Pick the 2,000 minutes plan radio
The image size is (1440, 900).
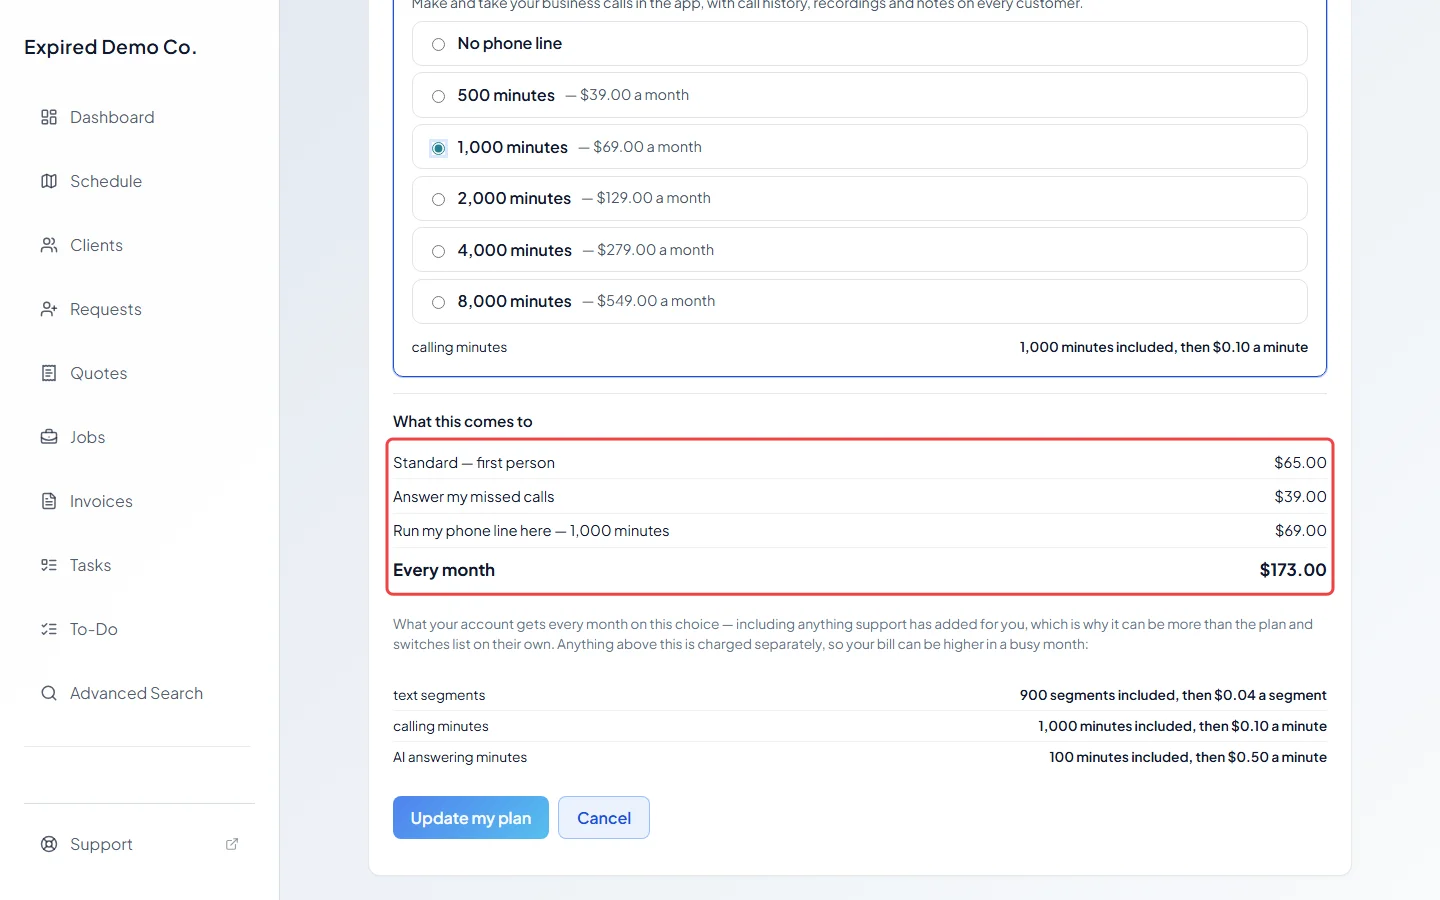[x=438, y=199]
